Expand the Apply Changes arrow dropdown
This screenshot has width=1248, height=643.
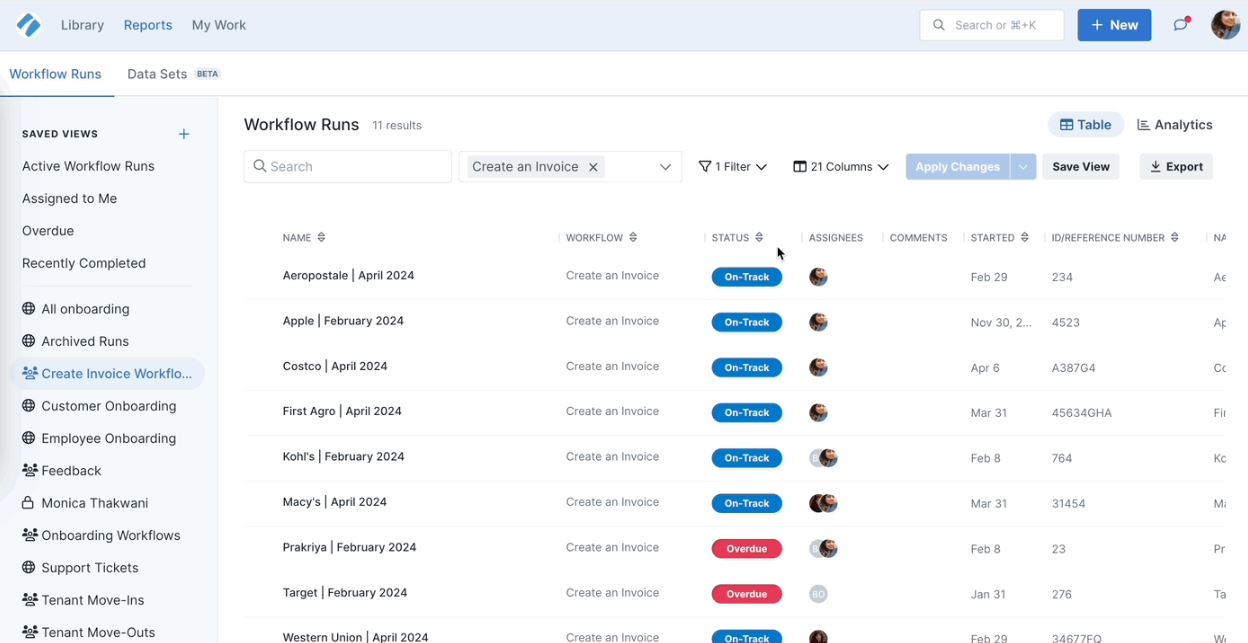[1023, 167]
